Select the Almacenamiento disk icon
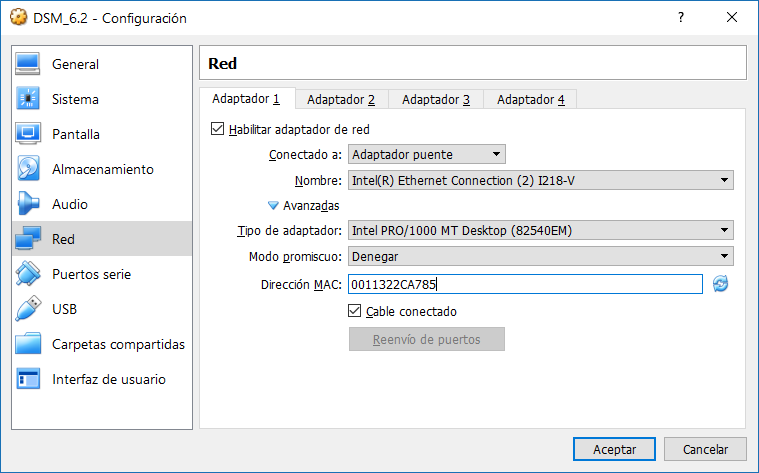Image resolution: width=759 pixels, height=473 pixels. 28,169
